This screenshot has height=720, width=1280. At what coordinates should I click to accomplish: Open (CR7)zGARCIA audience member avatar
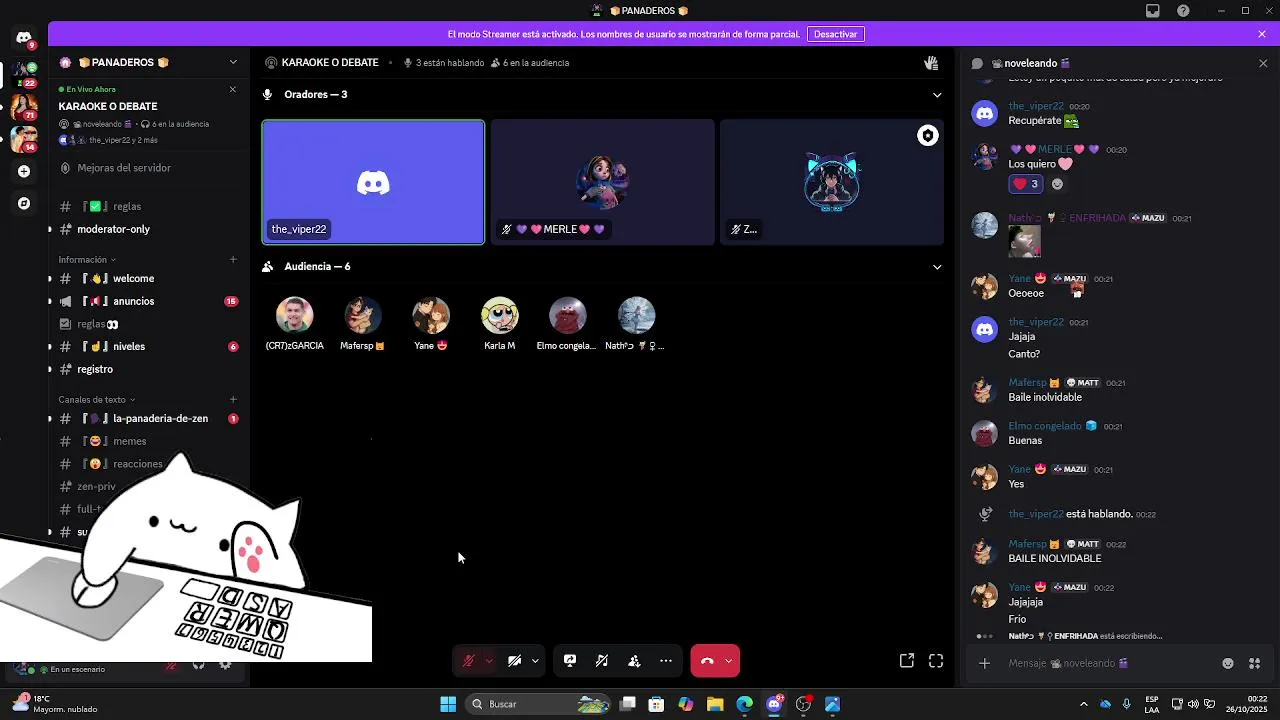[294, 315]
